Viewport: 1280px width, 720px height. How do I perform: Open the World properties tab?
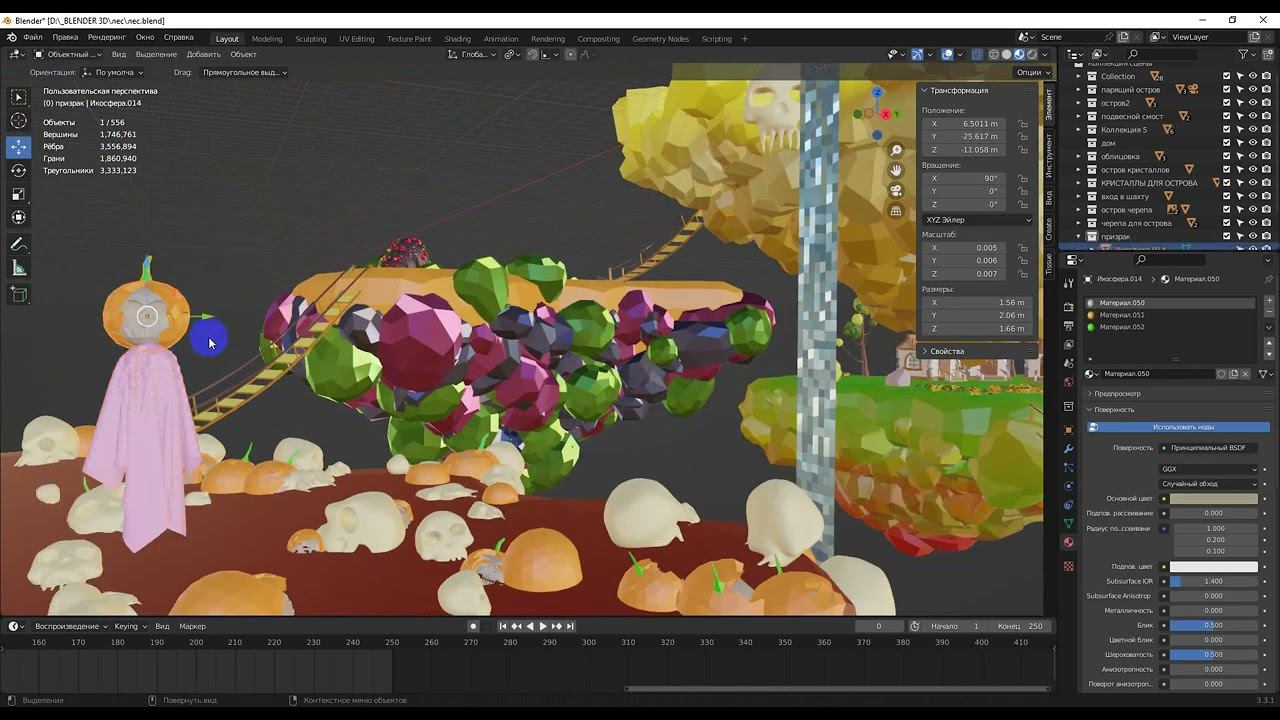click(x=1069, y=382)
